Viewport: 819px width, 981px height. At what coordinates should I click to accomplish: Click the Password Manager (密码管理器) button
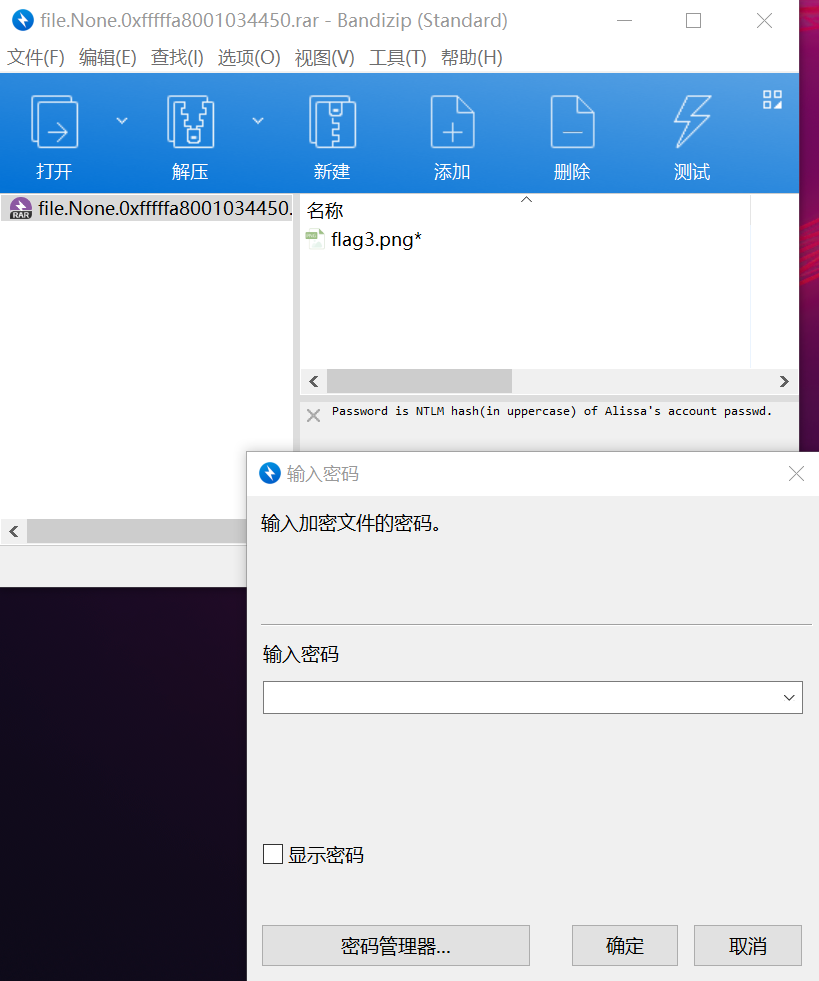(x=395, y=946)
